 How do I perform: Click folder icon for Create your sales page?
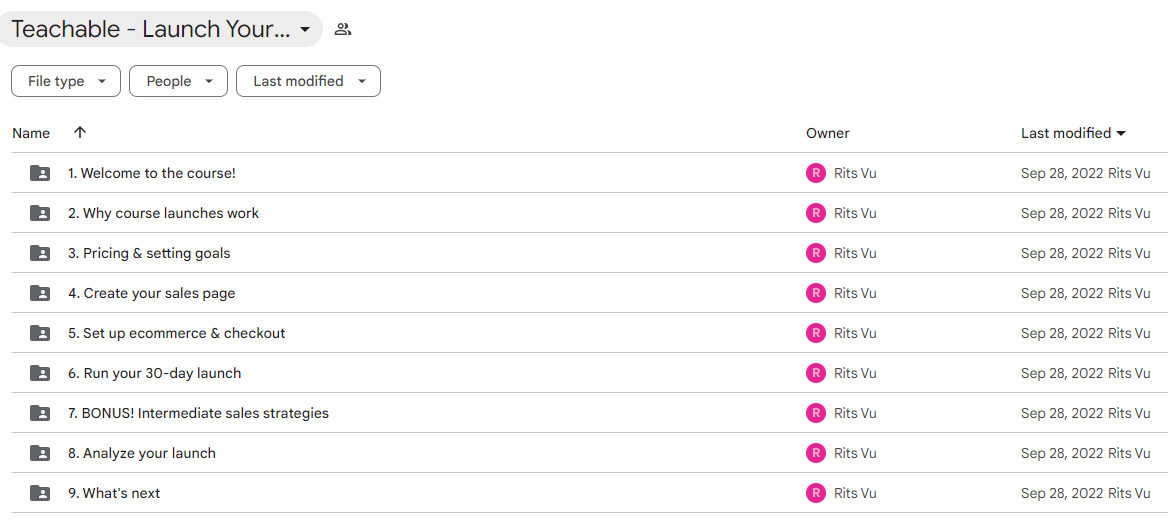39,294
